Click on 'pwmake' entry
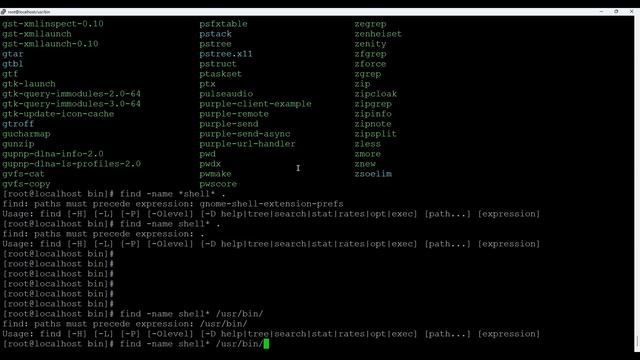Image resolution: width=640 pixels, height=360 pixels. click(x=216, y=174)
